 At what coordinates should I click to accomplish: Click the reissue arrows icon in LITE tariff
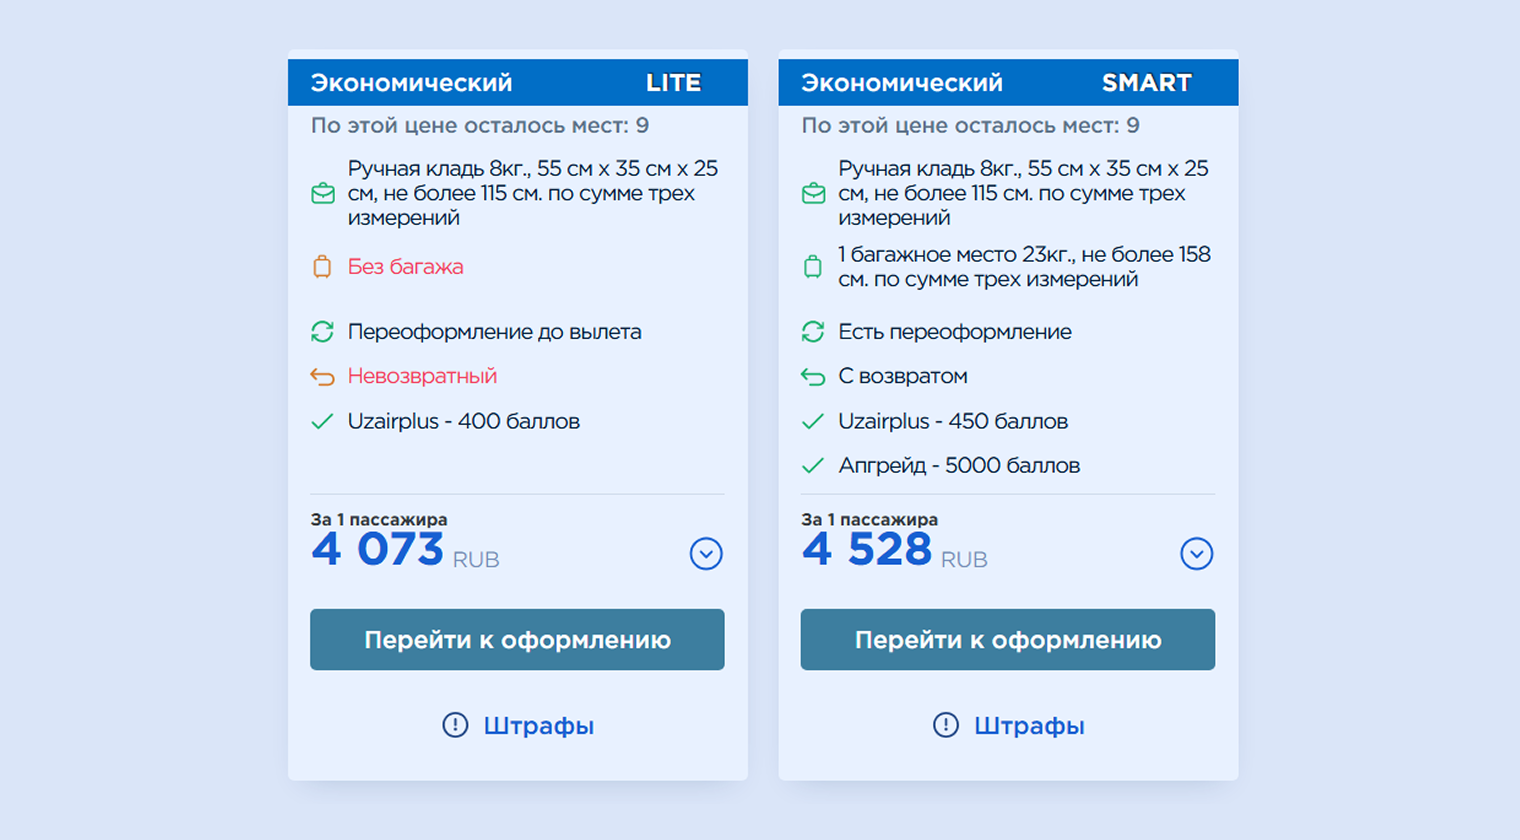coord(322,331)
